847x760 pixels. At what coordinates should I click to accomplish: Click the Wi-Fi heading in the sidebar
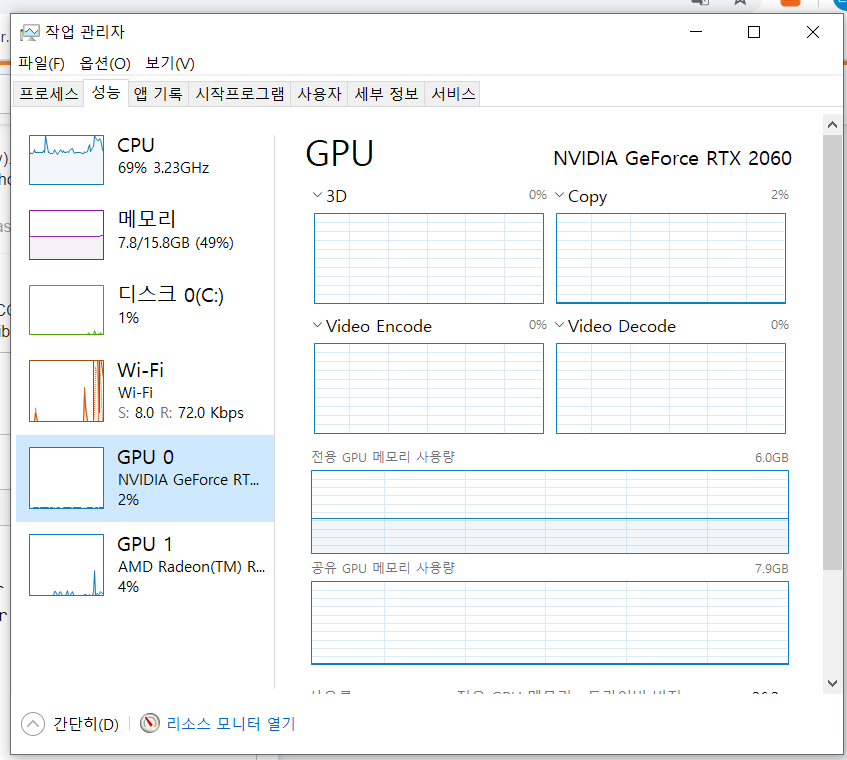[x=140, y=370]
